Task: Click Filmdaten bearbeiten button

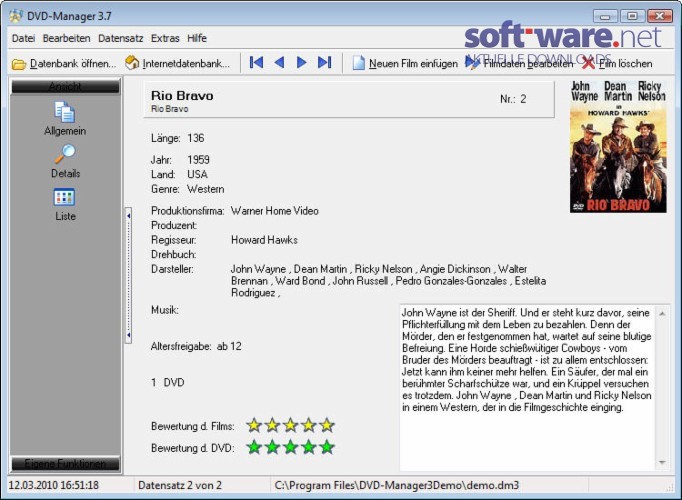Action: coord(518,63)
